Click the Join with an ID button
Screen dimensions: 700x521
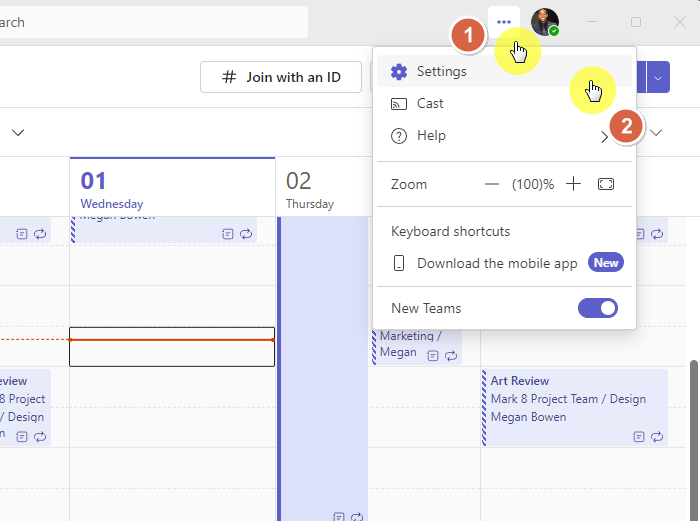(x=281, y=77)
